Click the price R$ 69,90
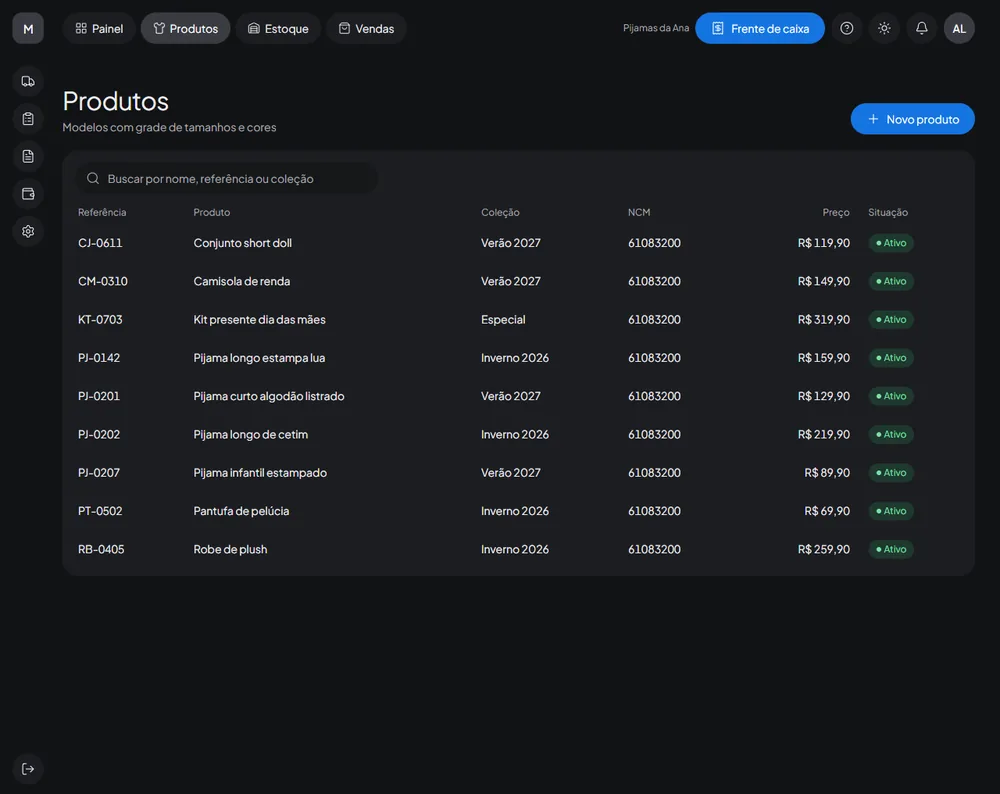Image resolution: width=1000 pixels, height=794 pixels. [827, 511]
